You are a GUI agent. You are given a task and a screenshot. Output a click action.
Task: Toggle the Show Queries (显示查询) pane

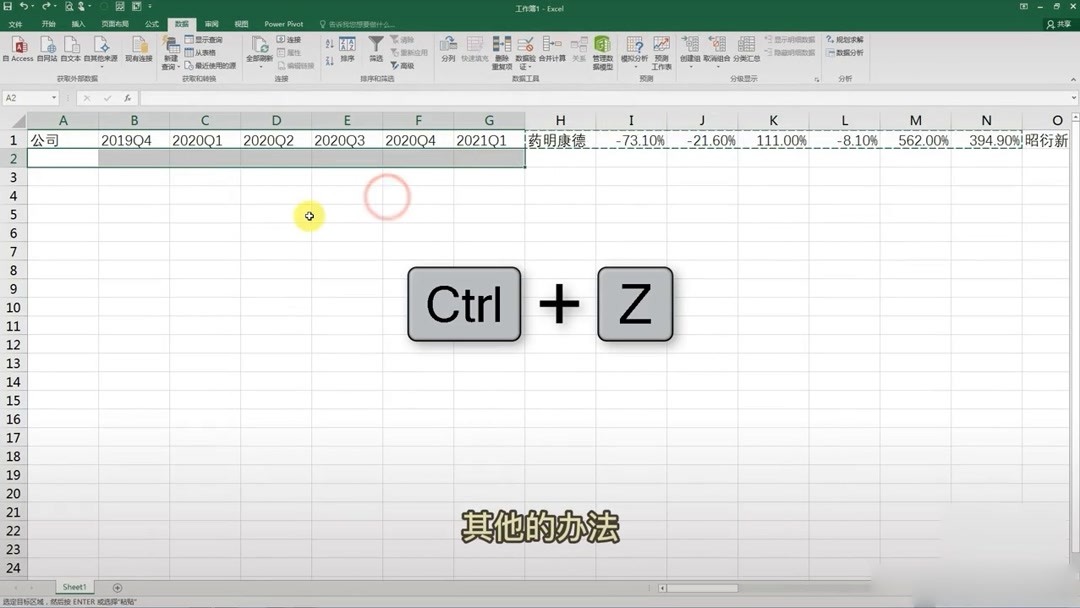pyautogui.click(x=203, y=38)
